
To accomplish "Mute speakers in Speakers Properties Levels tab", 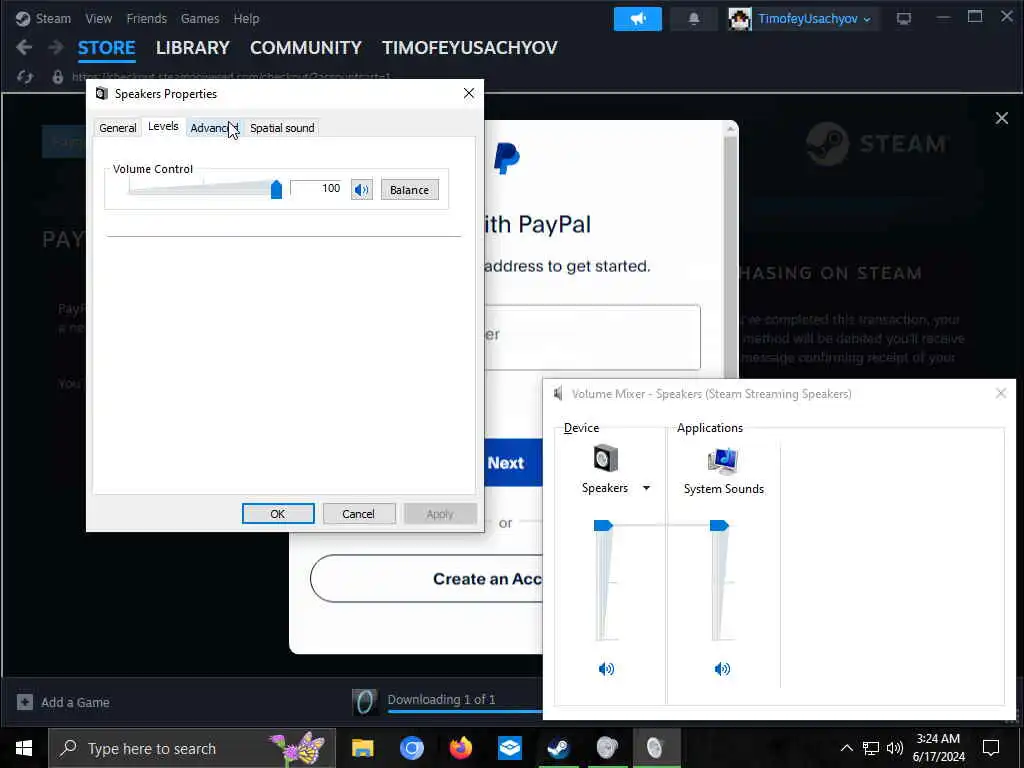I will tap(362, 189).
